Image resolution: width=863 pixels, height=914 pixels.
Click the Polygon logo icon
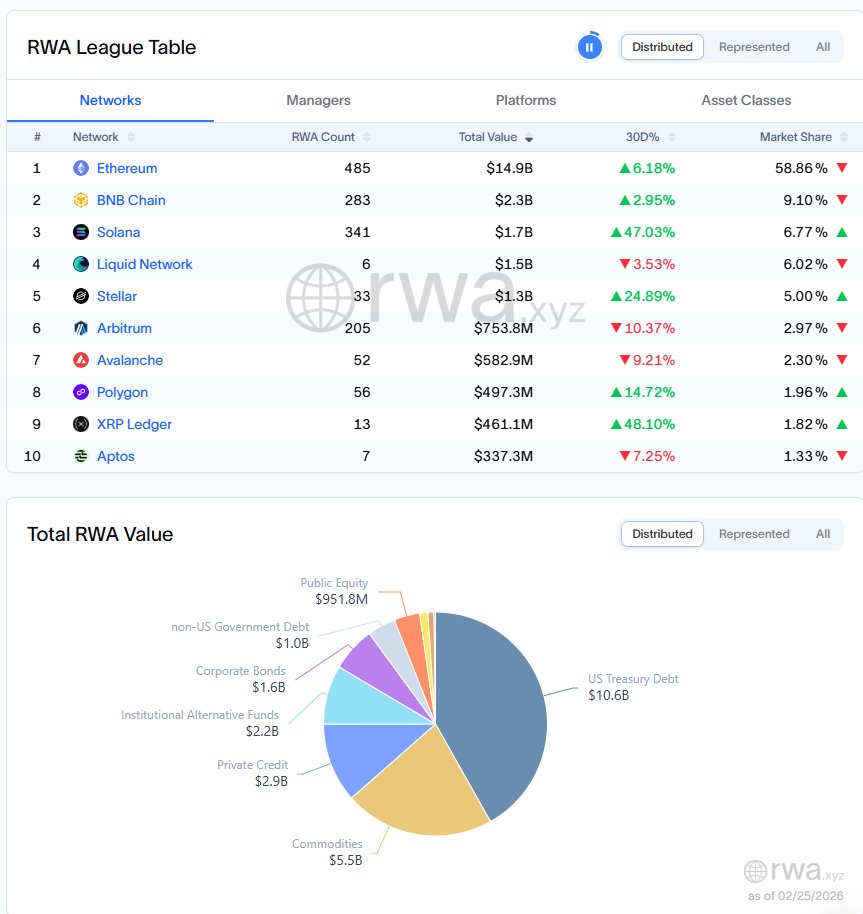[x=81, y=392]
